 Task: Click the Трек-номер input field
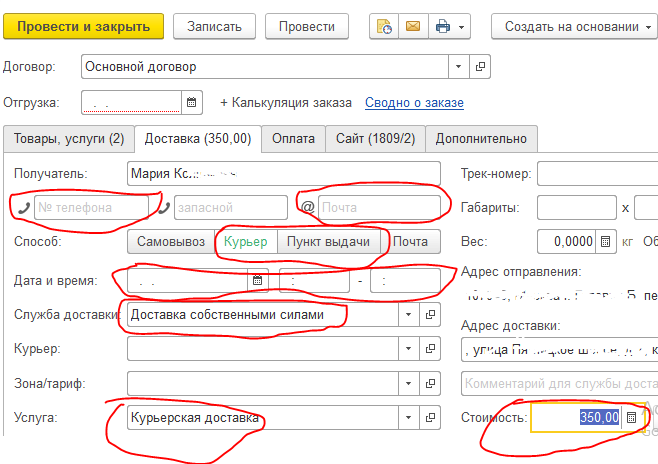point(596,174)
